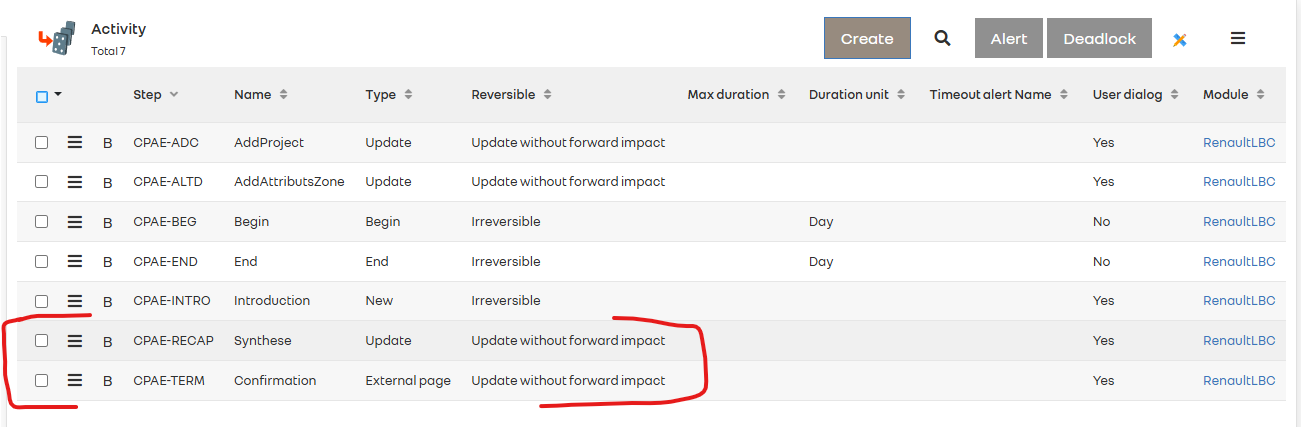This screenshot has width=1301, height=427.
Task: Click the Deadlock button
Action: 1099,38
